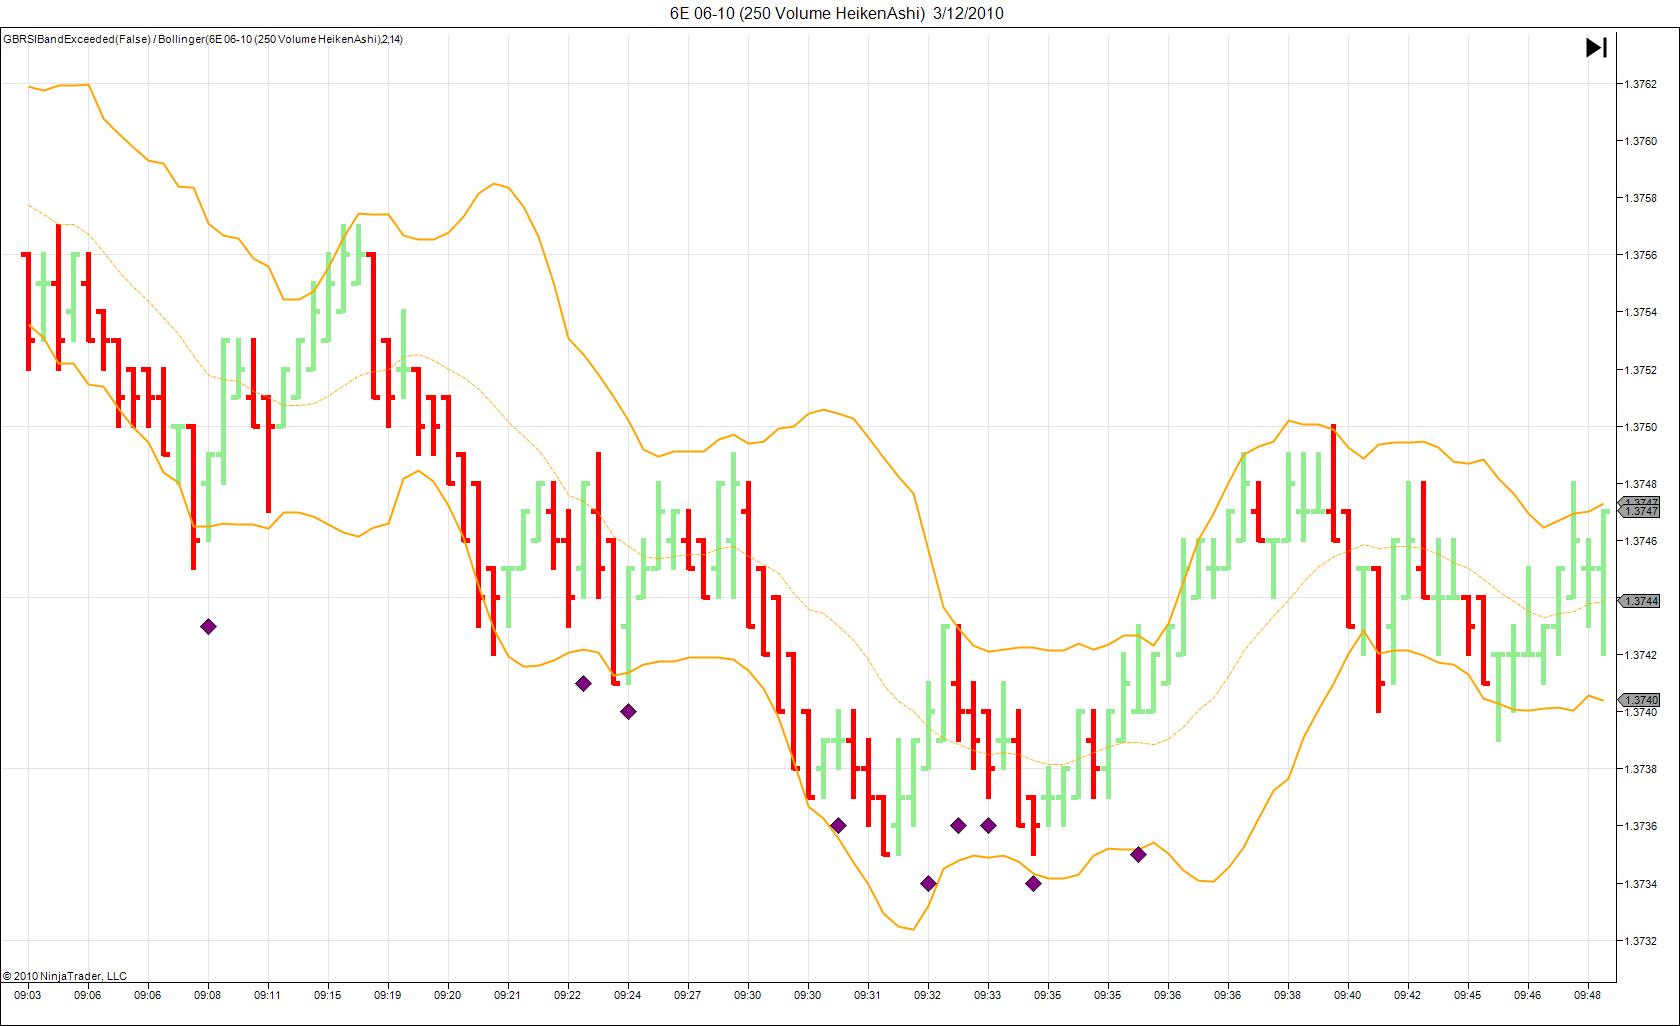Click the 1.3738 price axis label
The height and width of the screenshot is (1026, 1680).
click(1640, 769)
